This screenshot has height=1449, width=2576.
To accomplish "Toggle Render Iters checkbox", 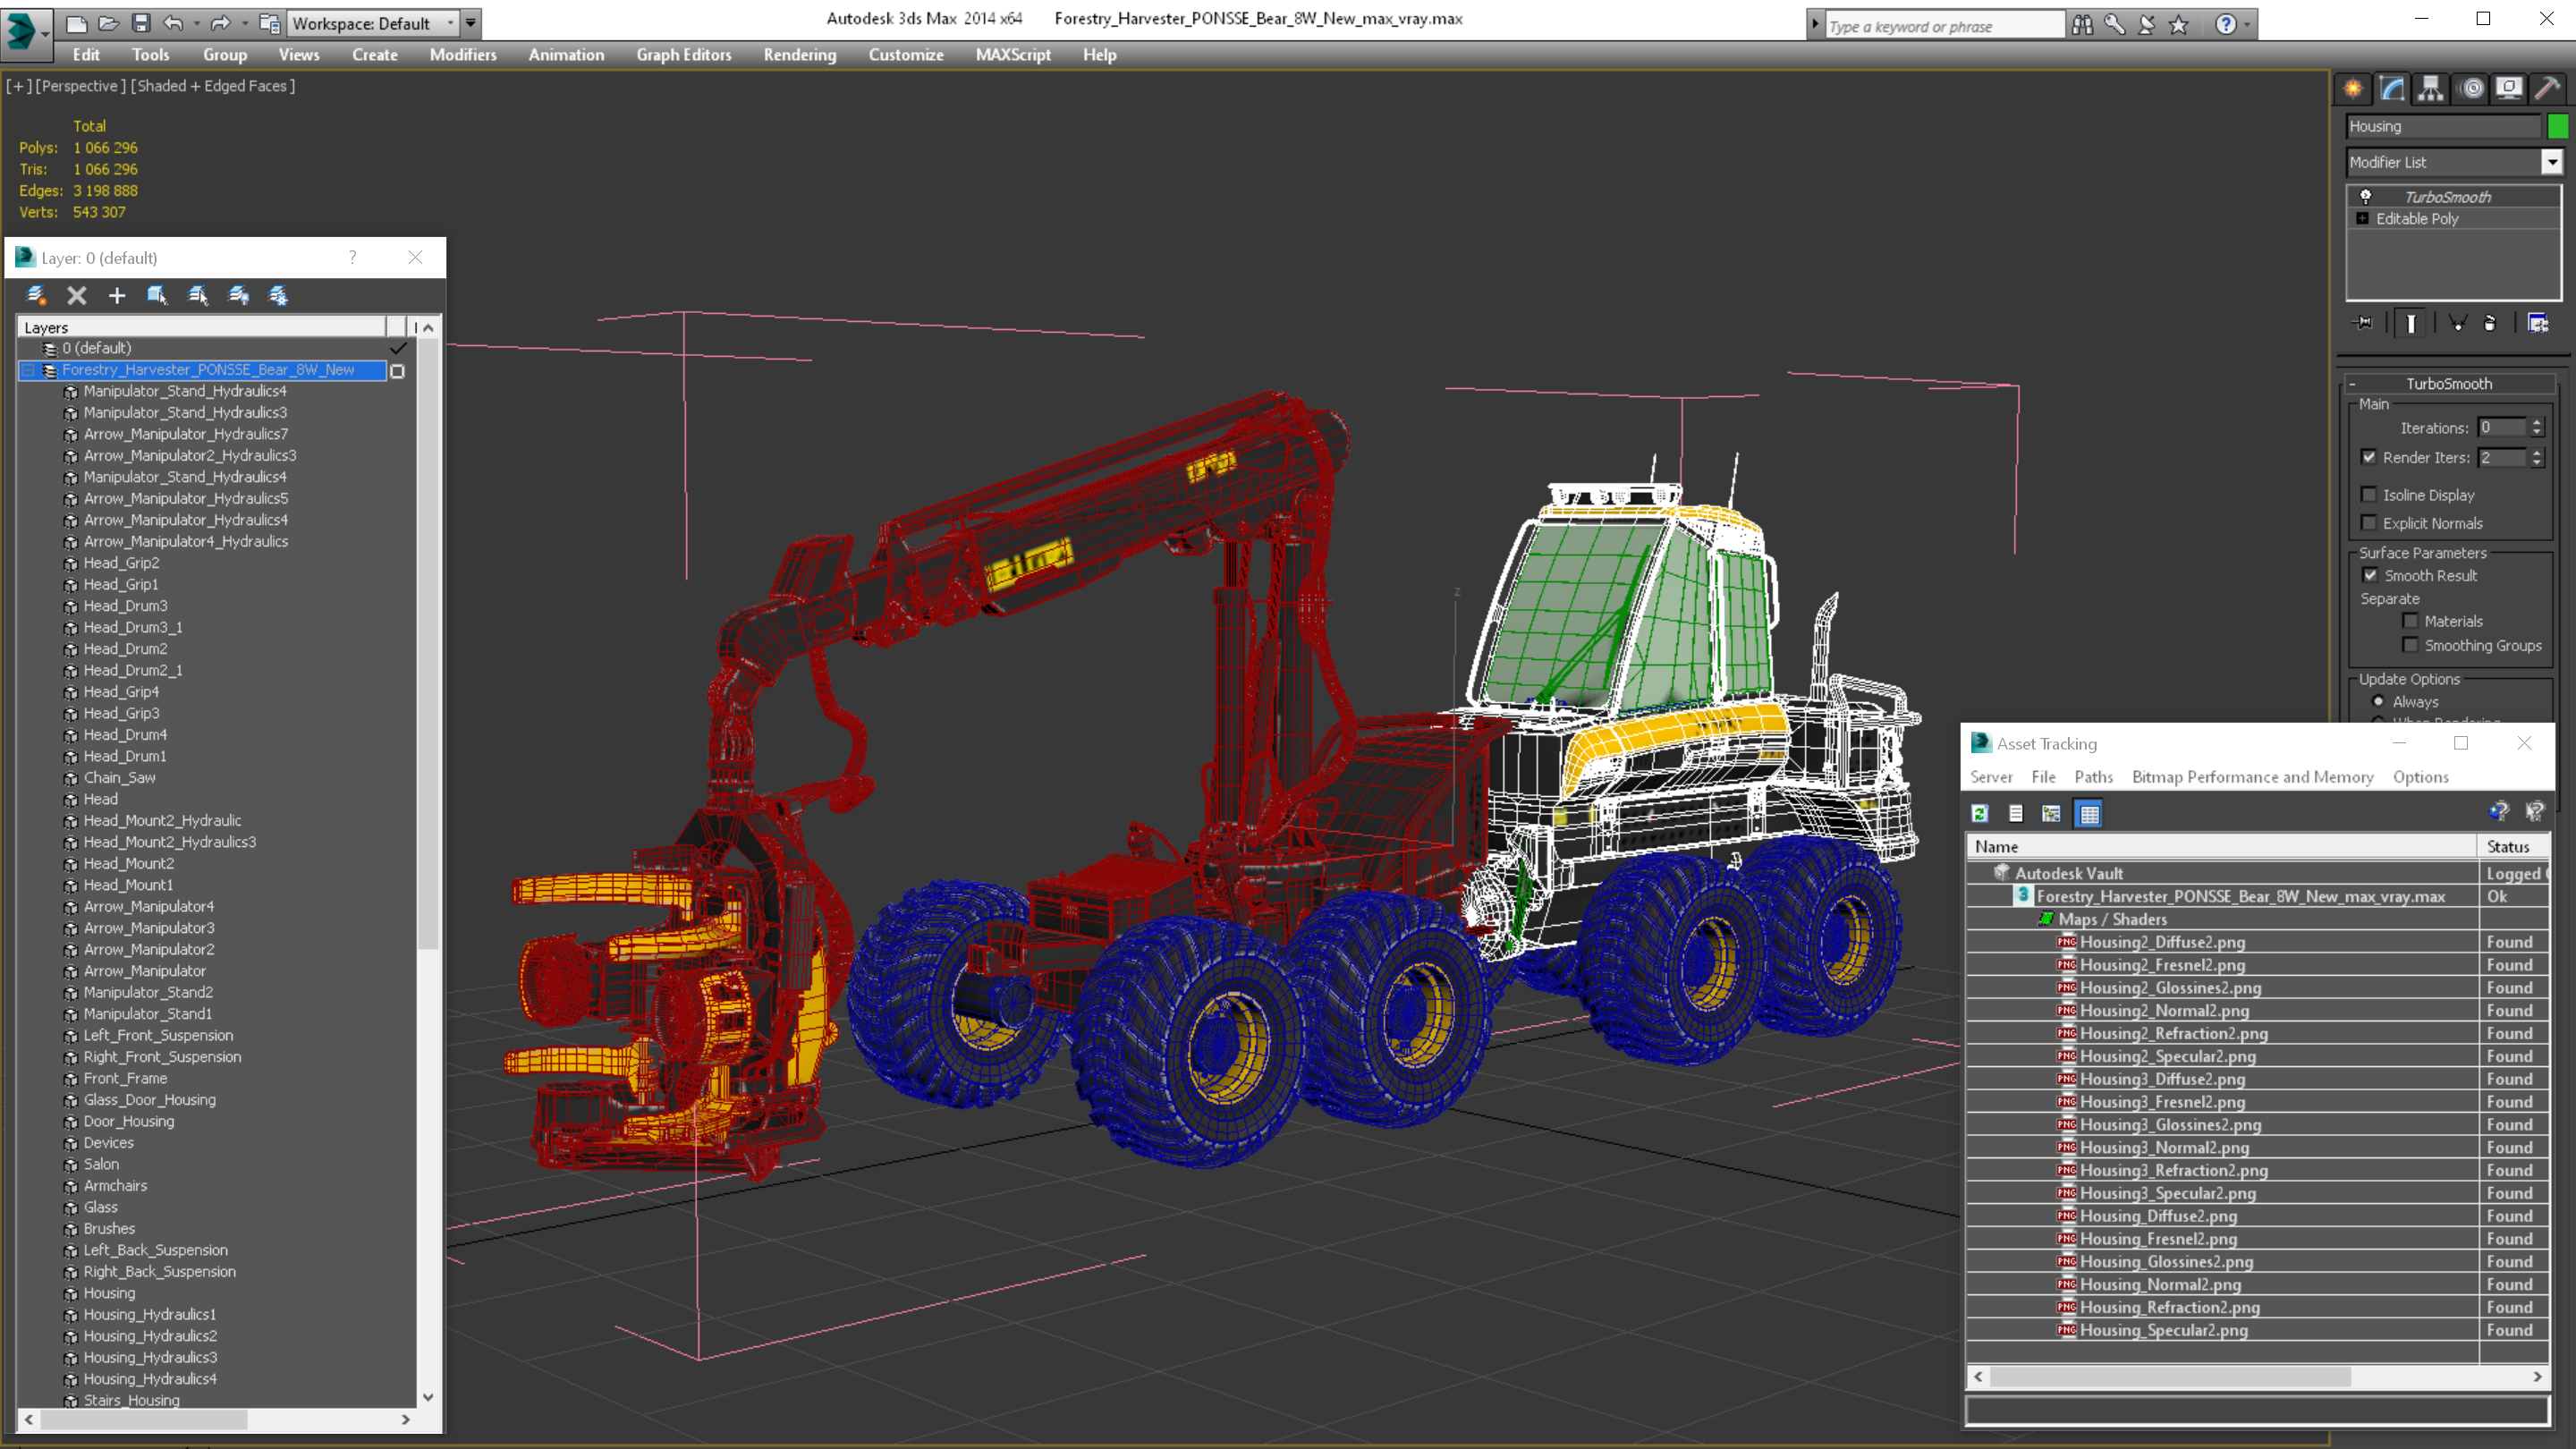I will 2369,457.
